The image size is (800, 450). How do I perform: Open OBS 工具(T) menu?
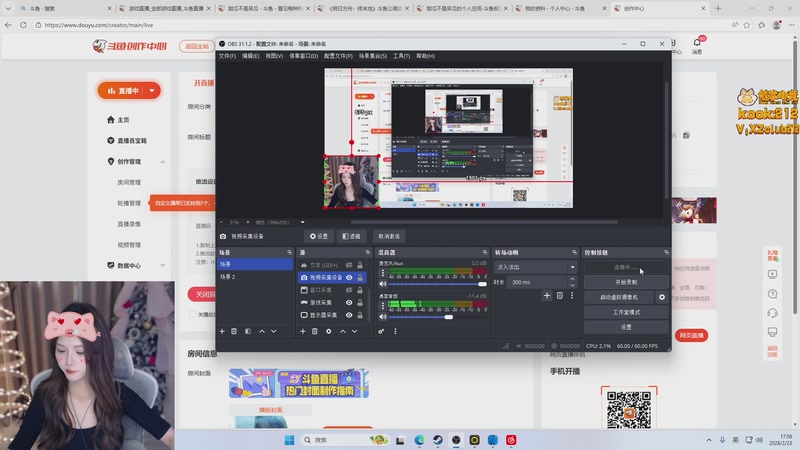pos(402,56)
